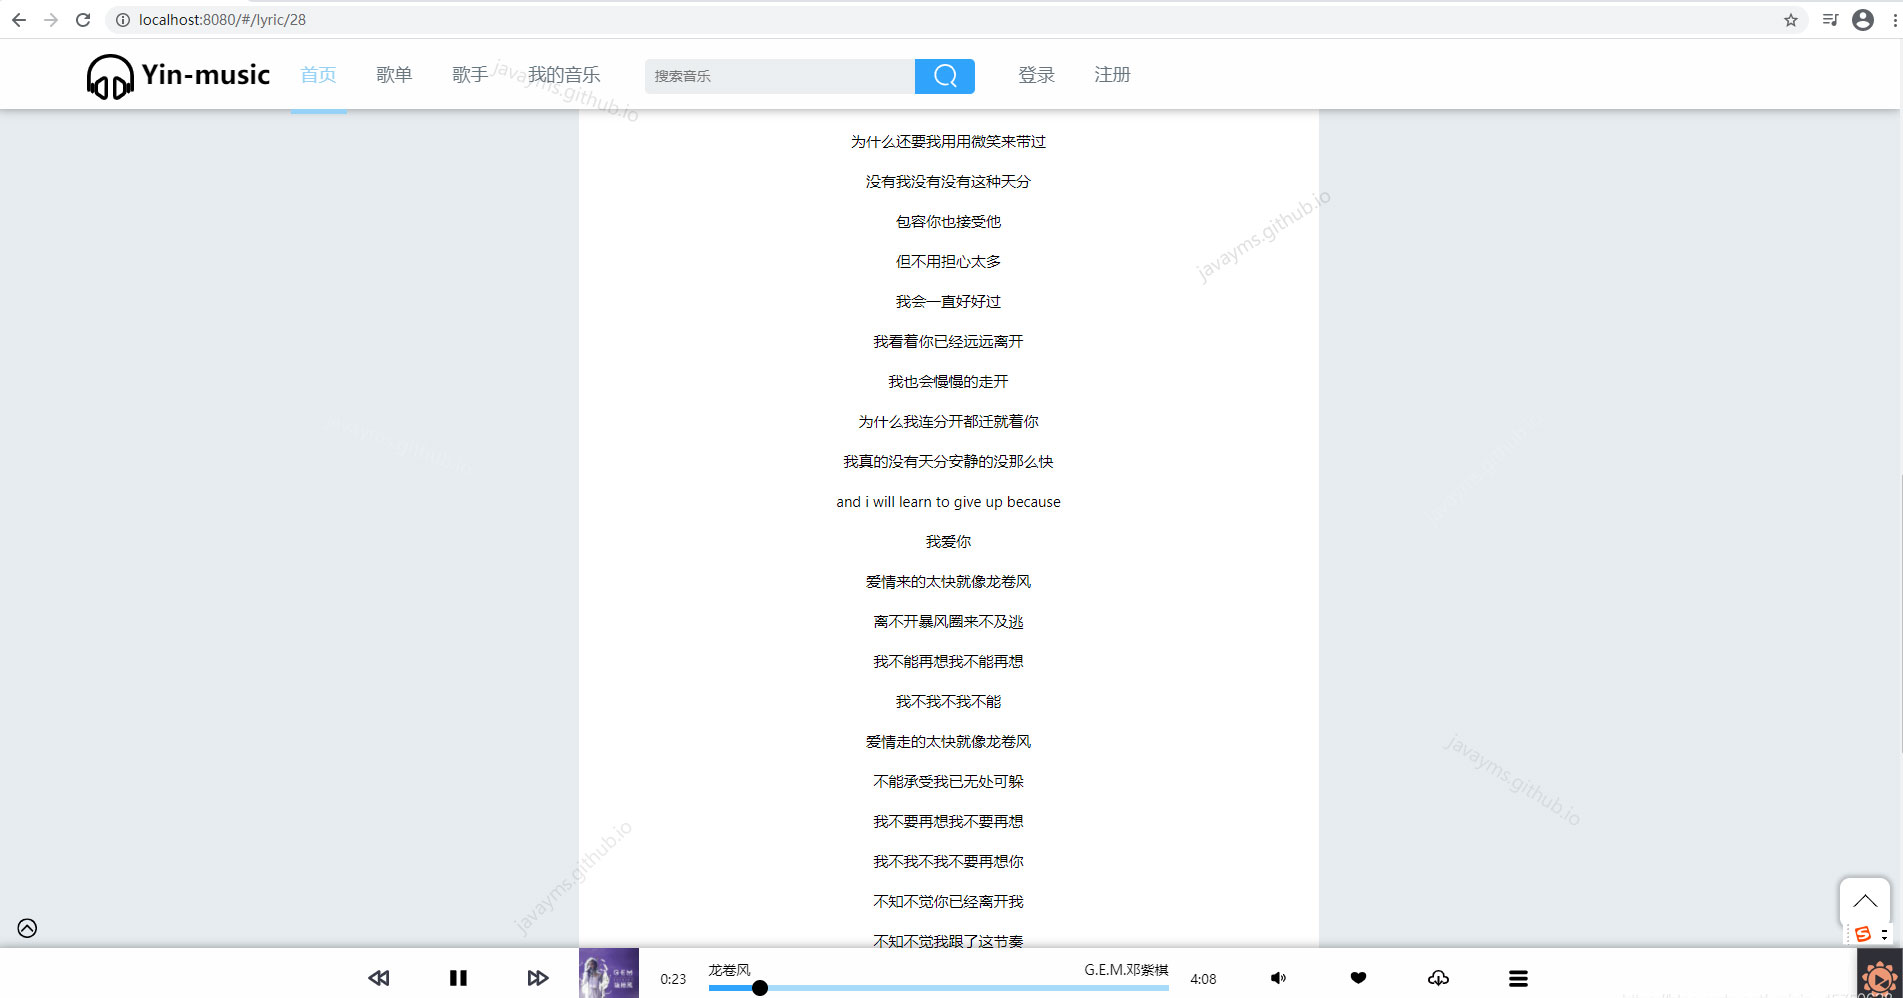The image size is (1903, 998).
Task: Like the song with heart icon
Action: point(1358,978)
